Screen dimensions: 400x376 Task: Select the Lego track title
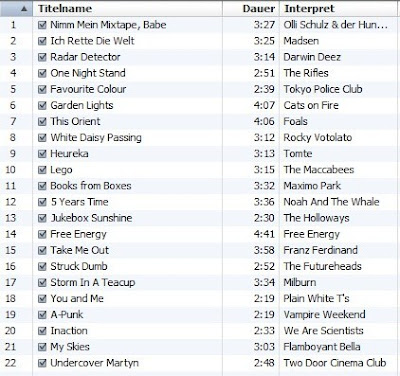coord(61,170)
